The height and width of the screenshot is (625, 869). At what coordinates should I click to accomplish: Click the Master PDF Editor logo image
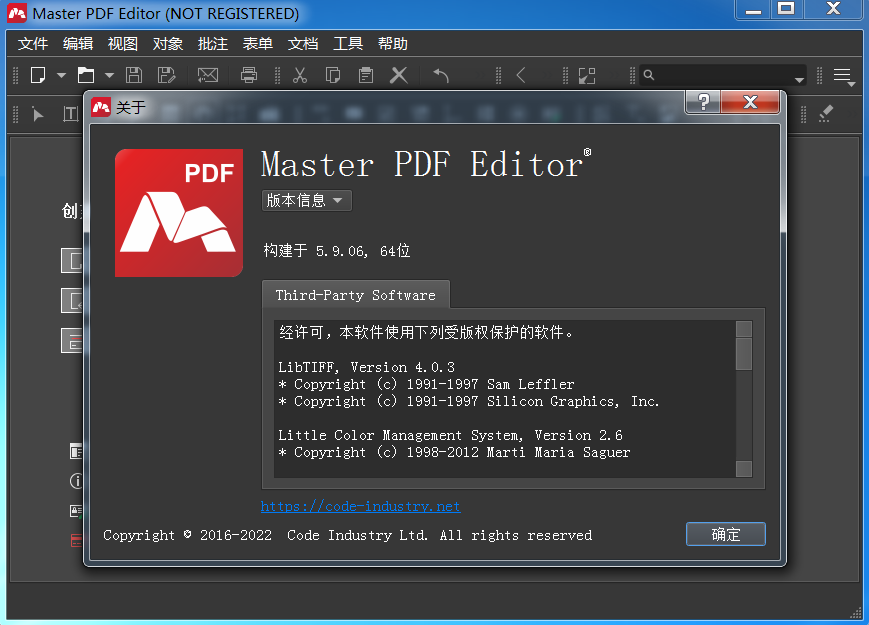(x=178, y=213)
